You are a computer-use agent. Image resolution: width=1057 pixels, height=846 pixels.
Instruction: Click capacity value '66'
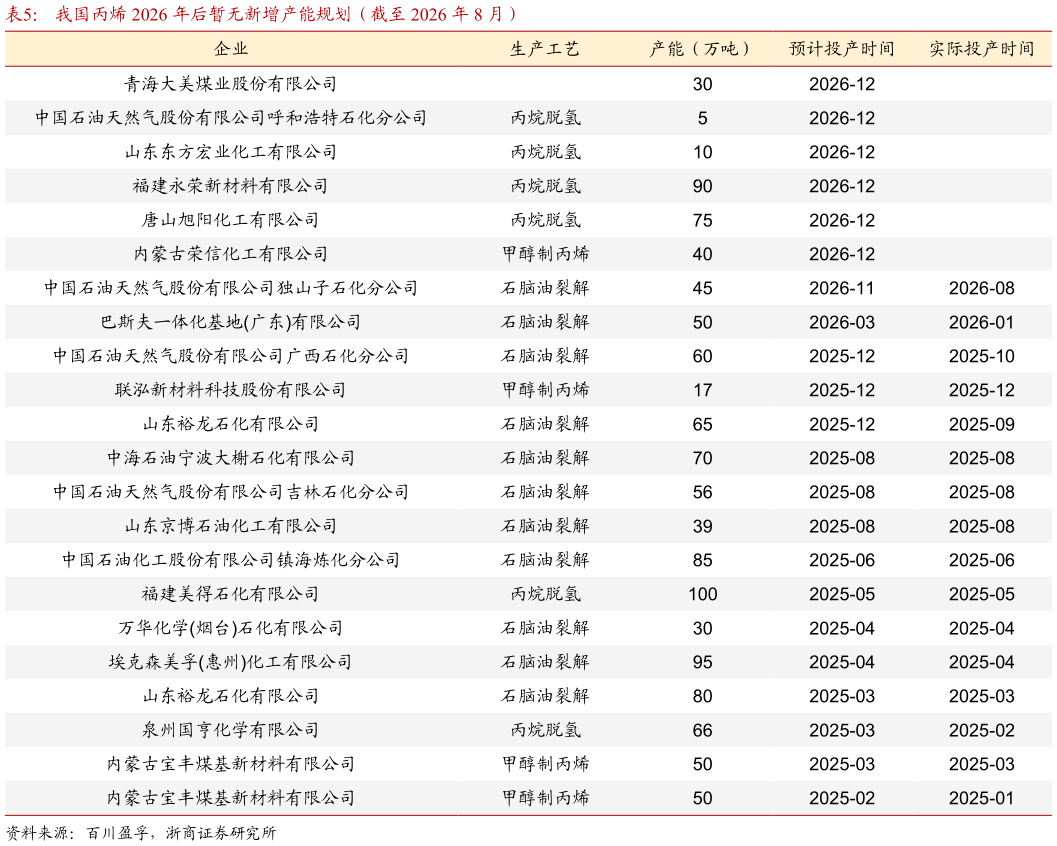[x=702, y=730]
